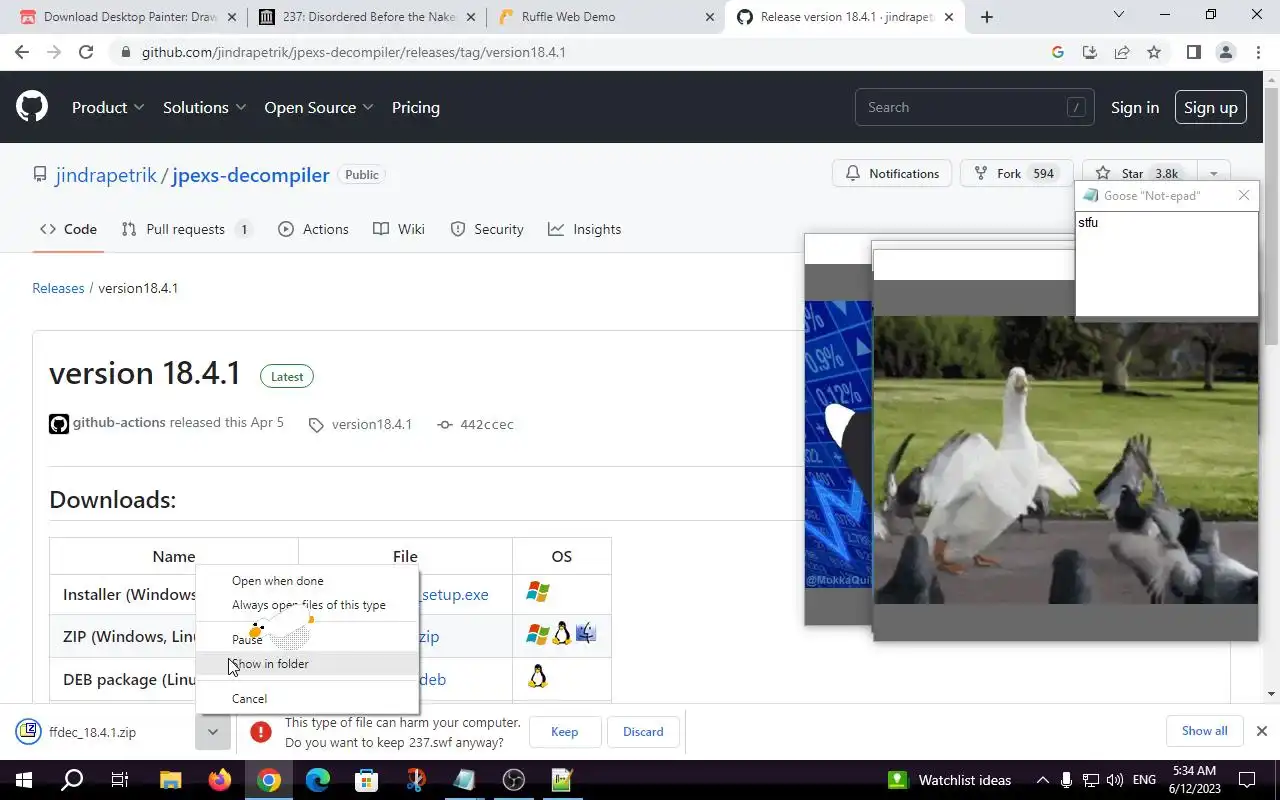Open Microsoft Store from the taskbar
Viewport: 1280px width, 800px height.
click(366, 780)
